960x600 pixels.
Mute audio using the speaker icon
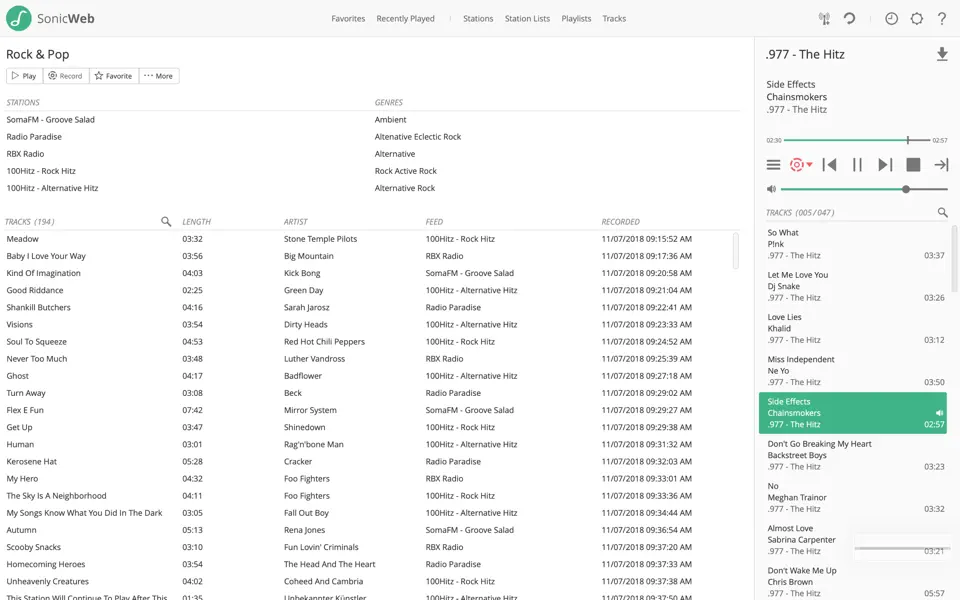pyautogui.click(x=771, y=189)
